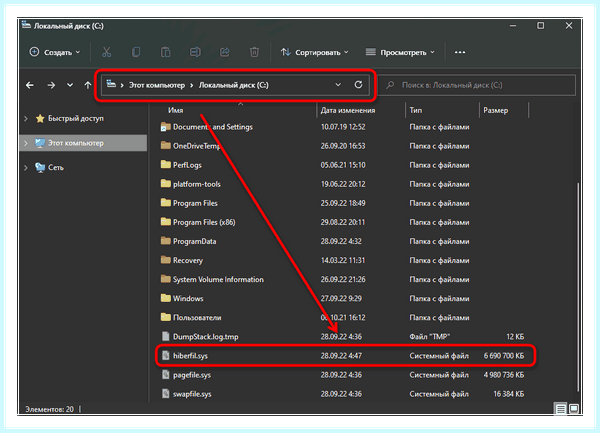Select the Пользователи folder name
600x433 pixels.
tap(197, 317)
